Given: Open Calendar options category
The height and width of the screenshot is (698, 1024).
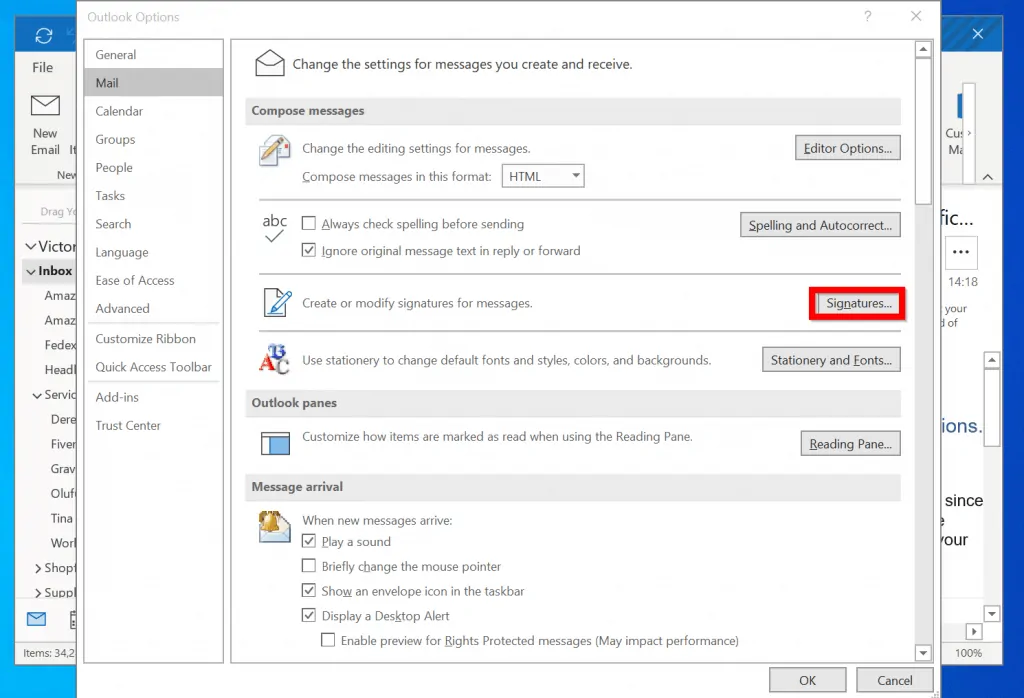Looking at the screenshot, I should (x=154, y=111).
